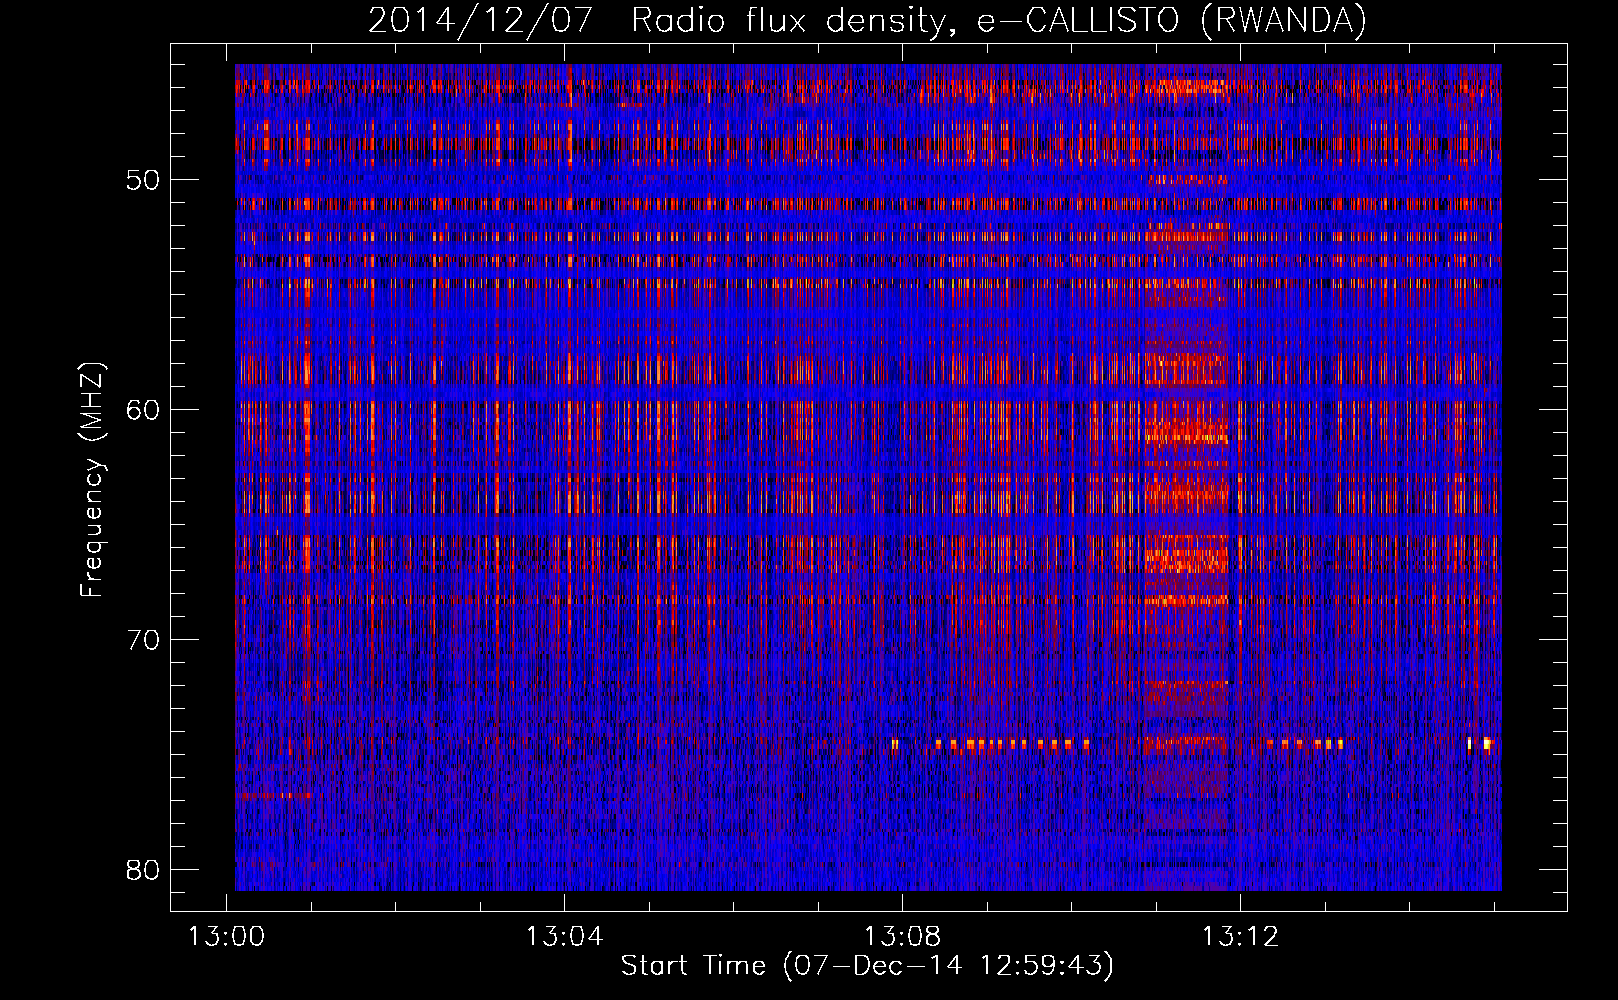
Task: Click the 'Frequency (MHZ)' axis label
Action: pos(92,480)
